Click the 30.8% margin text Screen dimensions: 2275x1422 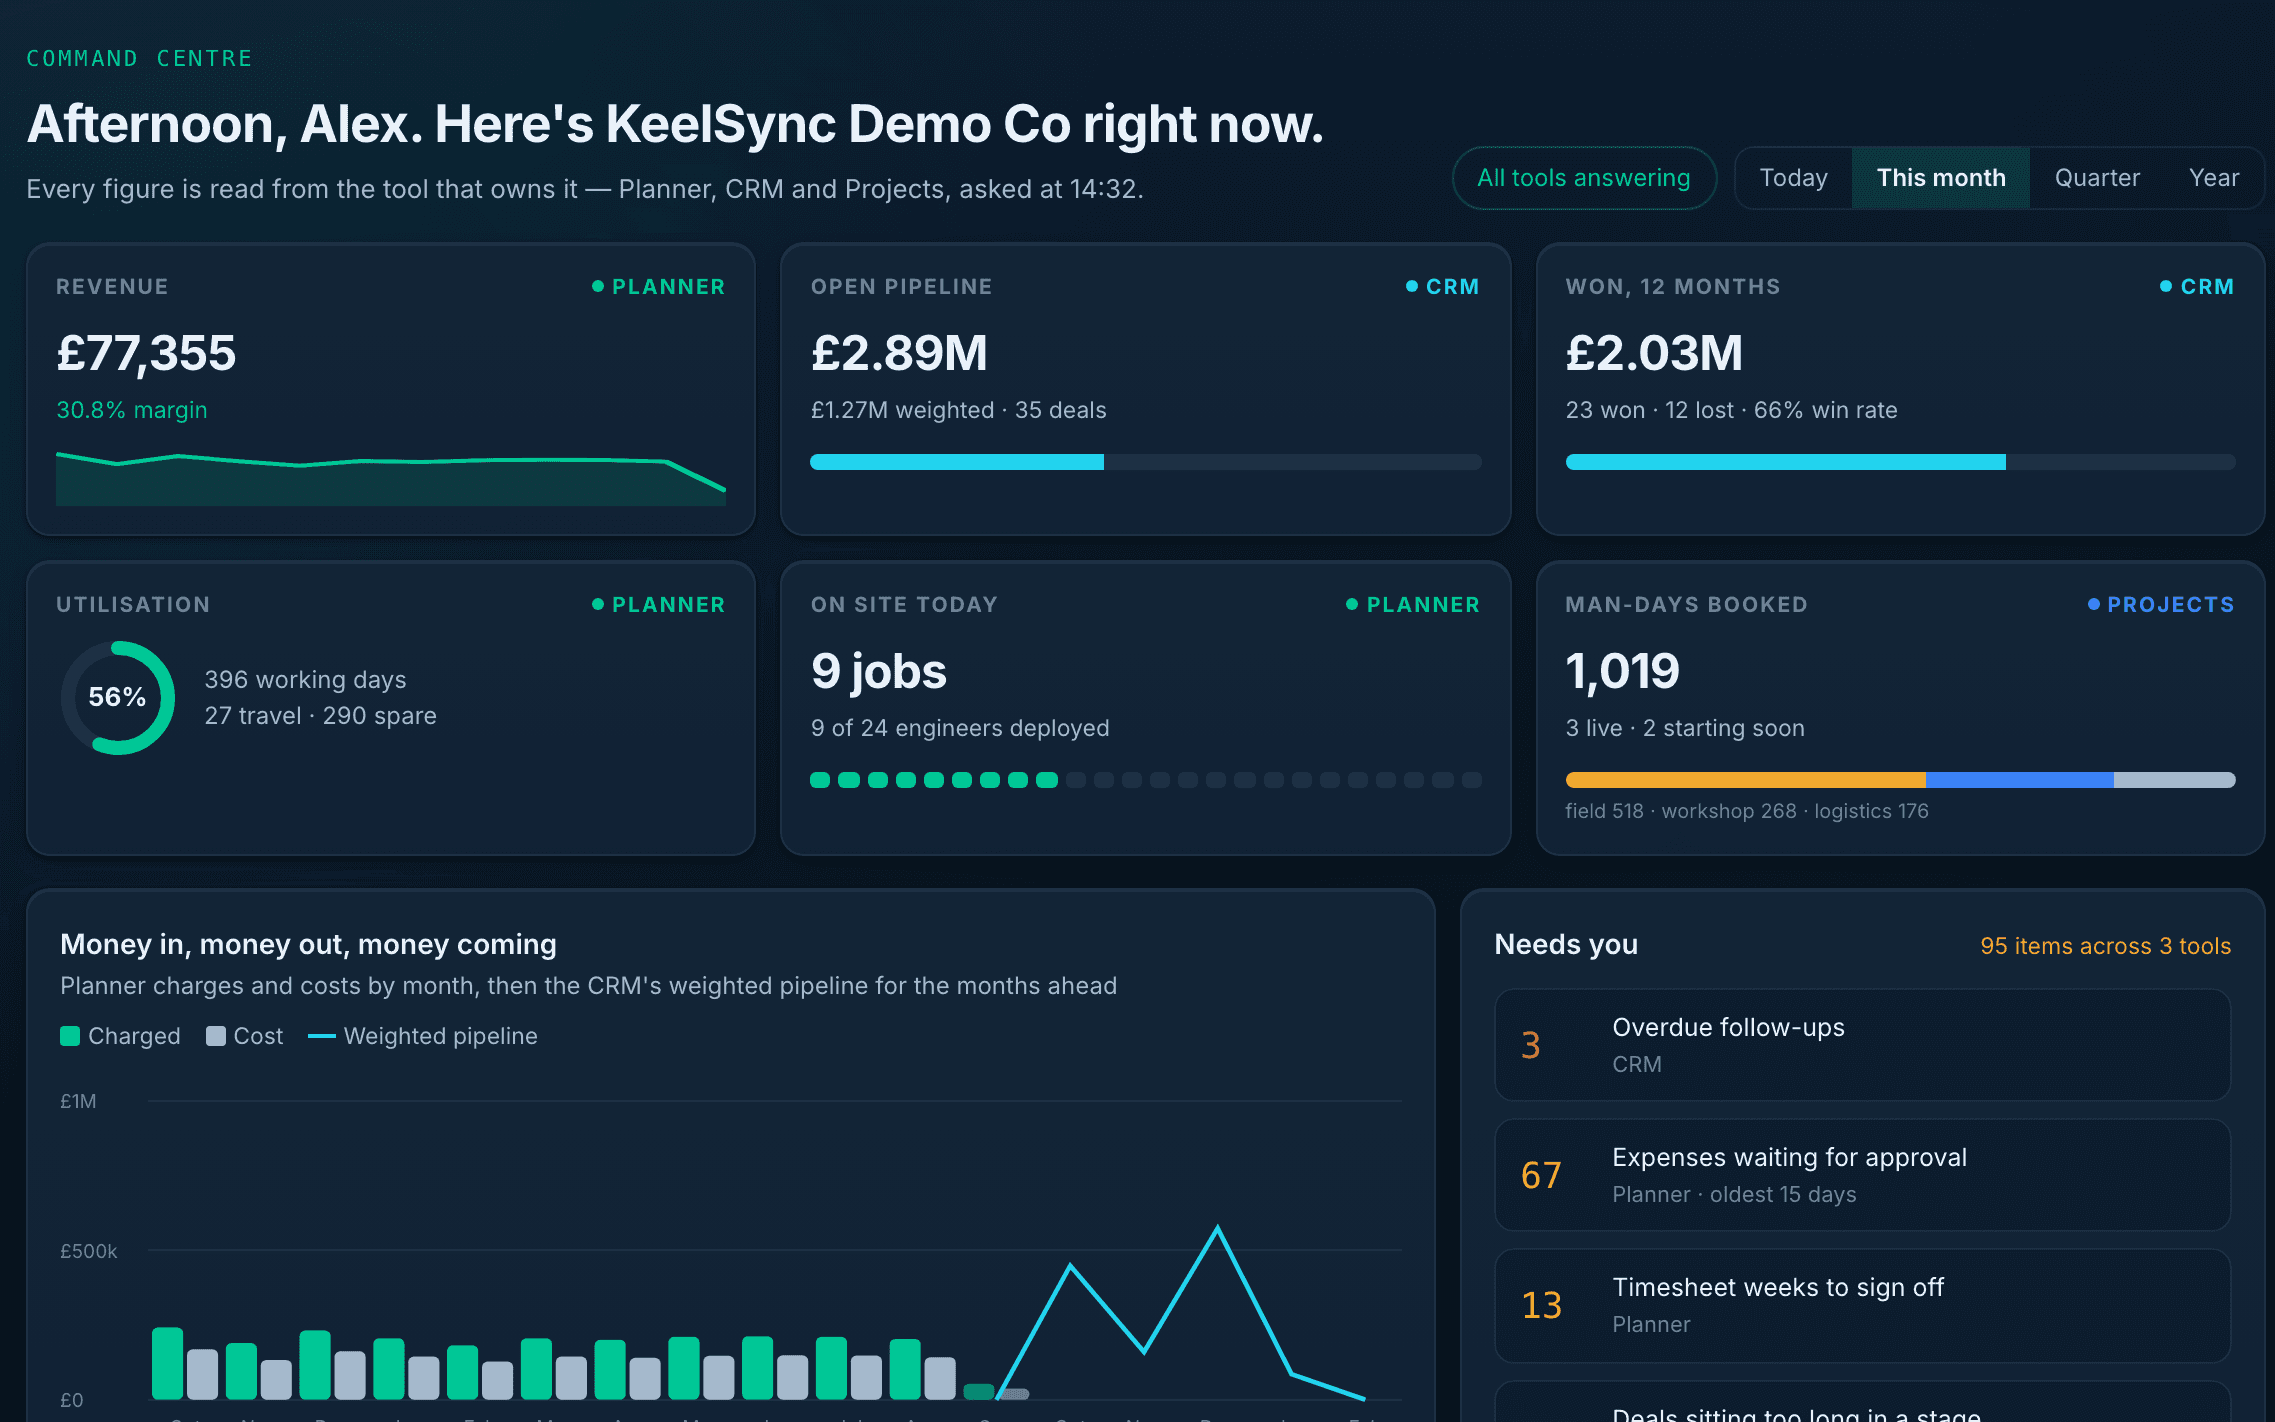(132, 410)
